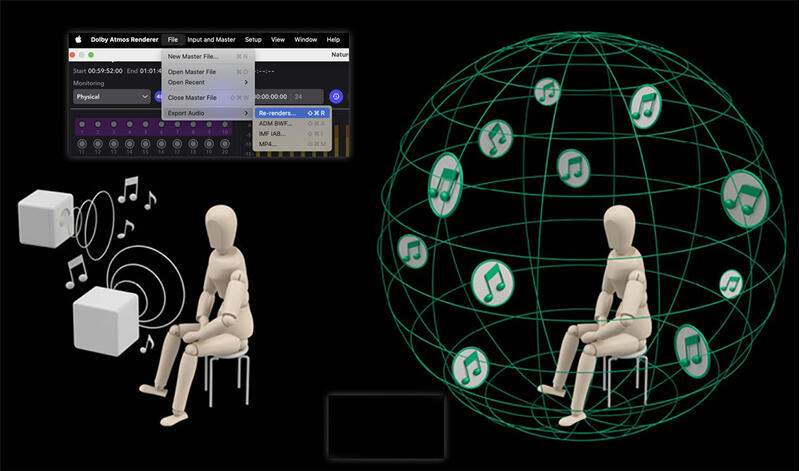Click the green window zoom button

click(91, 56)
